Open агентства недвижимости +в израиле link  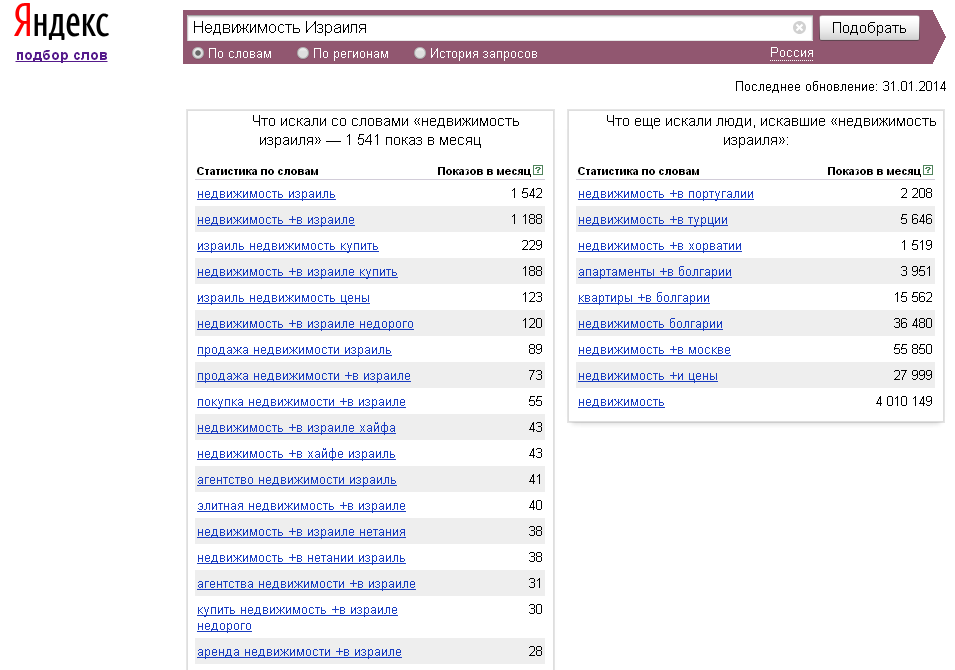coord(306,584)
